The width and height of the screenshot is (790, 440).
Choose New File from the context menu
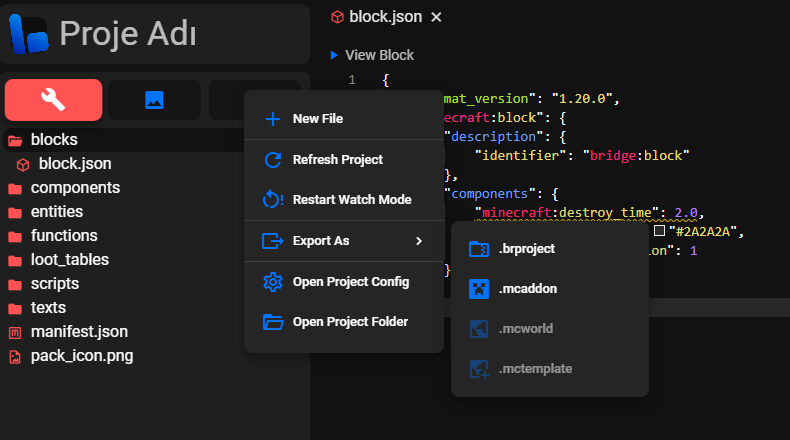point(317,119)
